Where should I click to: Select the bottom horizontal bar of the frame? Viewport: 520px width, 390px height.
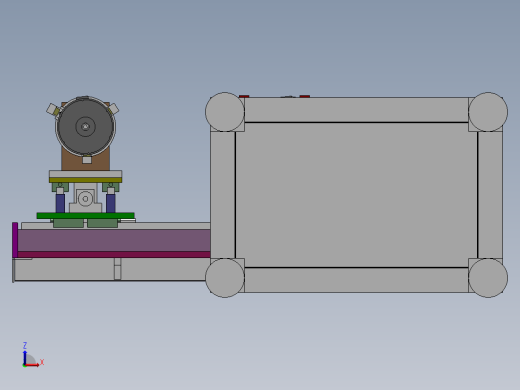[356, 280]
